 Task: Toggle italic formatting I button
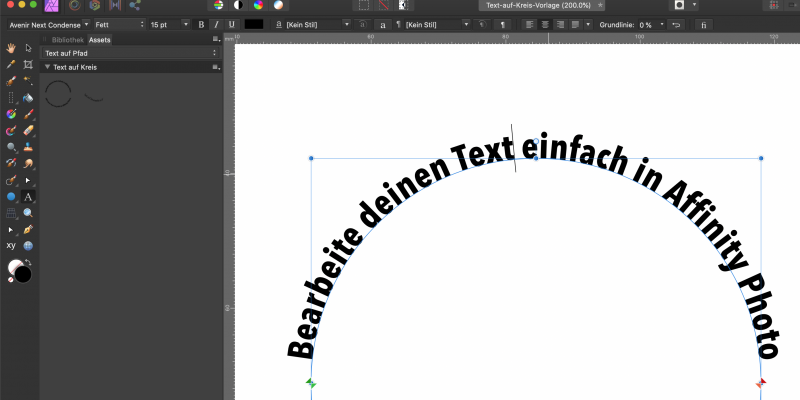click(216, 24)
